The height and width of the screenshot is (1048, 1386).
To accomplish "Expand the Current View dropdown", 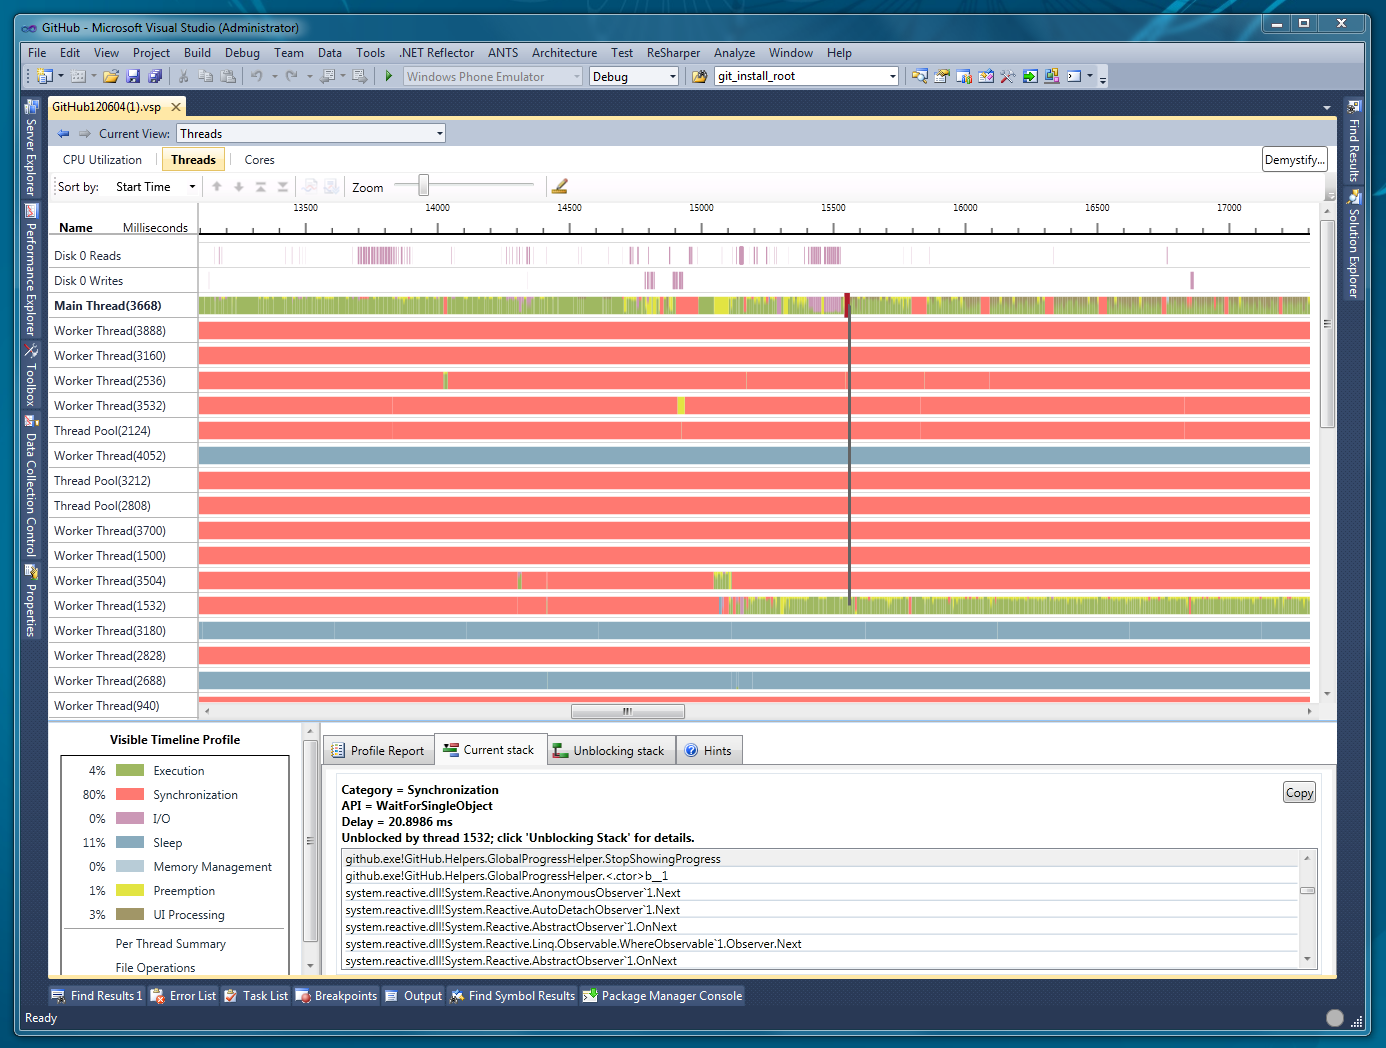I will pyautogui.click(x=439, y=134).
